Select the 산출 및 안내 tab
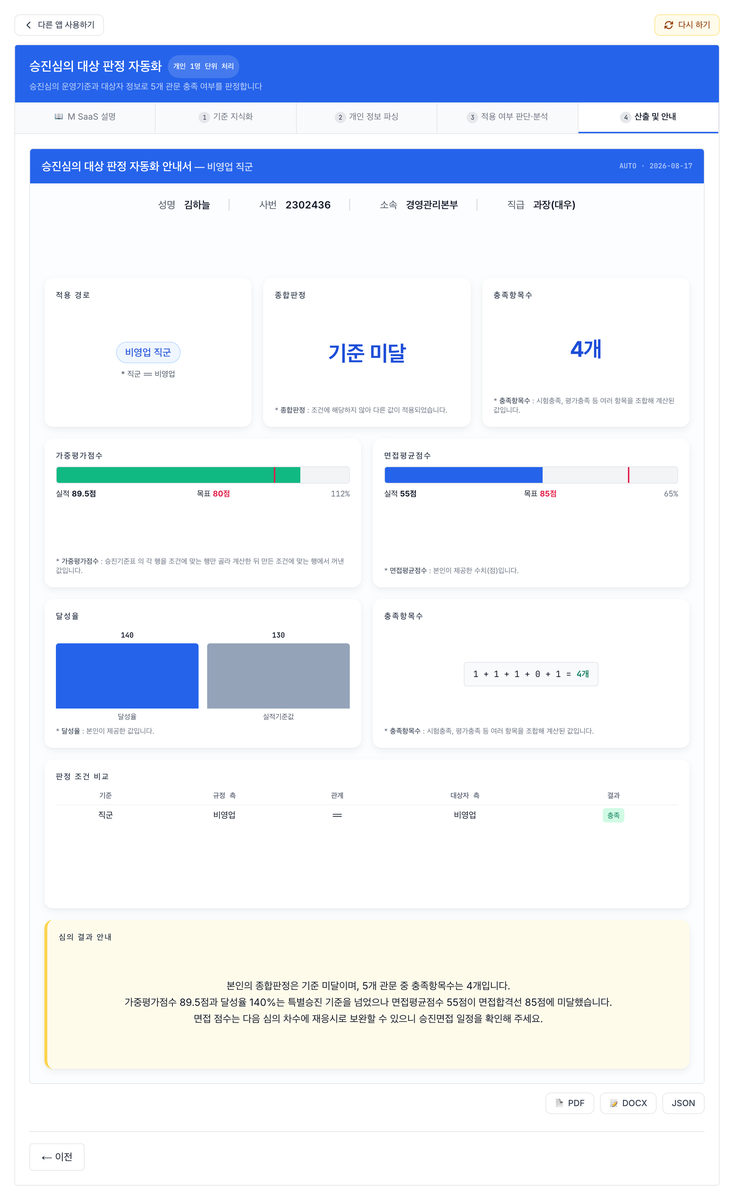 (x=648, y=117)
